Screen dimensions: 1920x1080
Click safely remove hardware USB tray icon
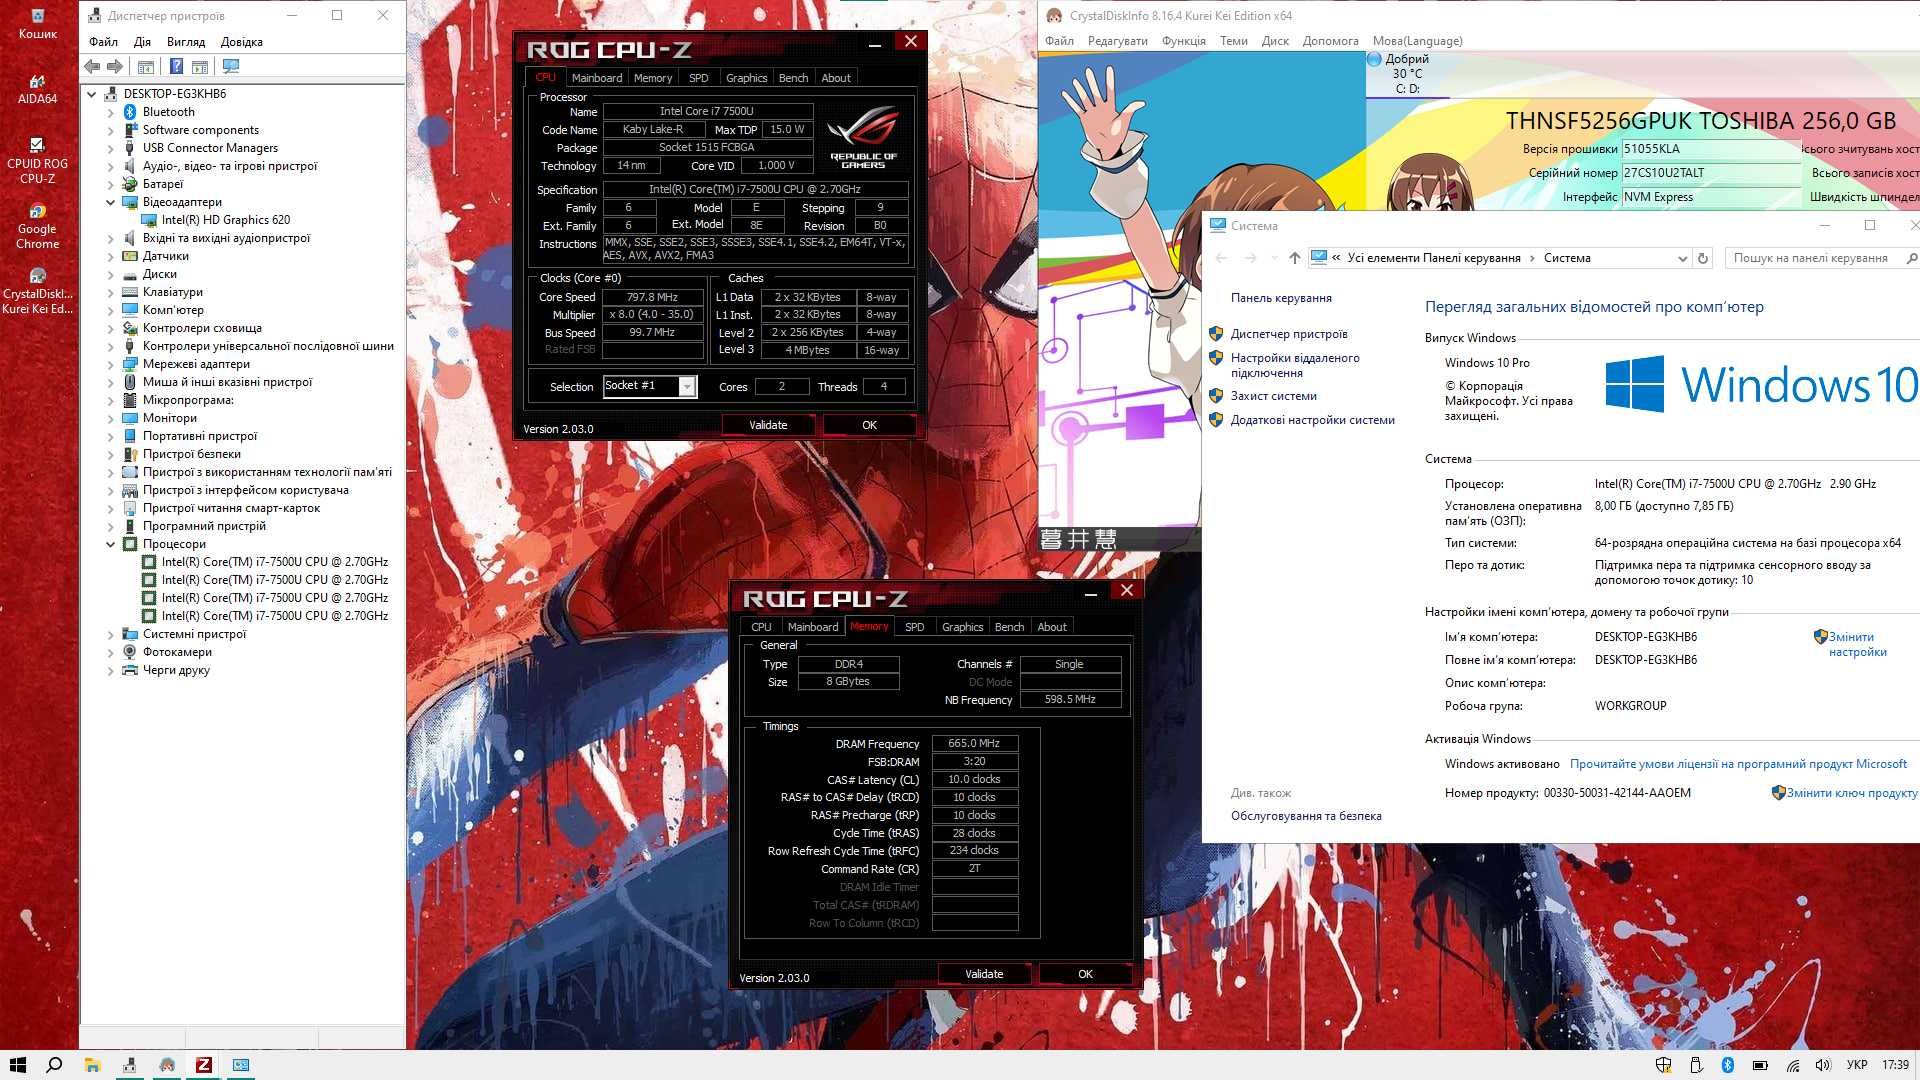(x=1696, y=1065)
